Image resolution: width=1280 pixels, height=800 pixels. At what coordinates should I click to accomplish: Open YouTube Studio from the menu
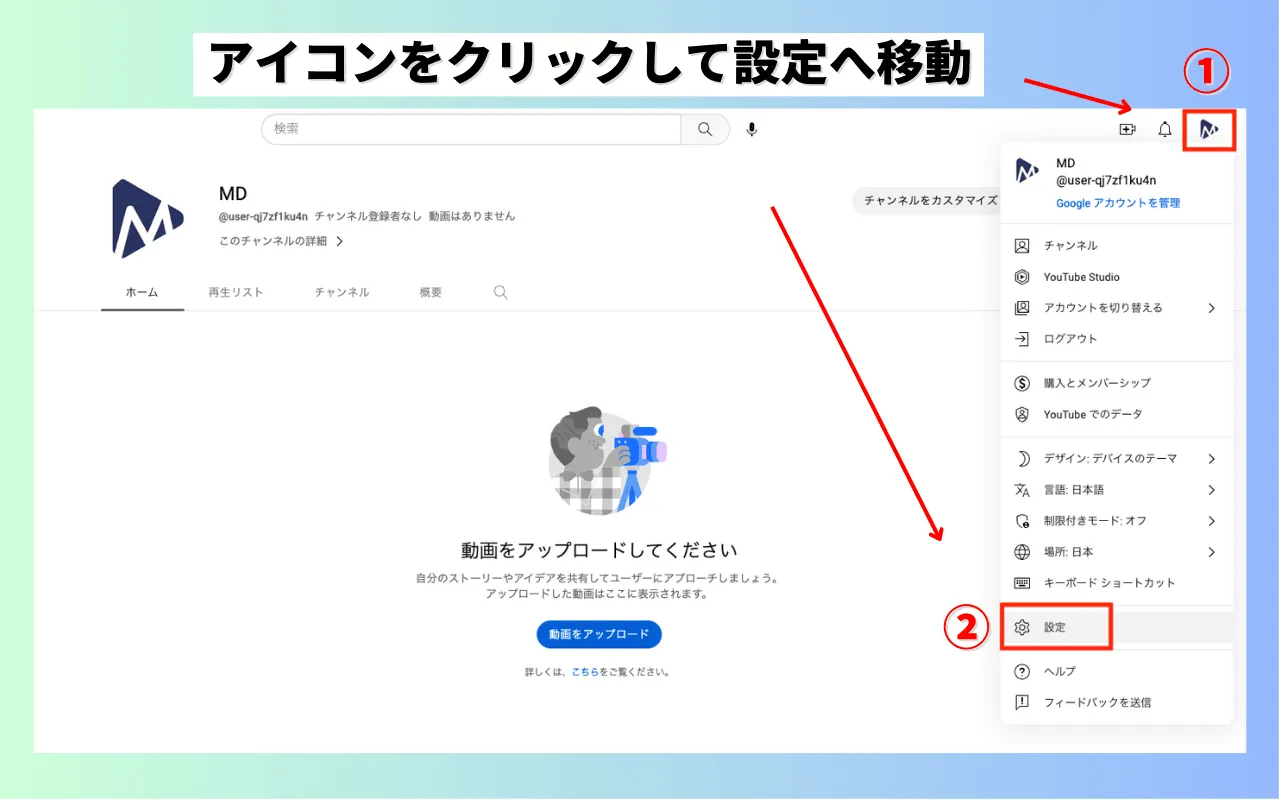click(x=1081, y=277)
